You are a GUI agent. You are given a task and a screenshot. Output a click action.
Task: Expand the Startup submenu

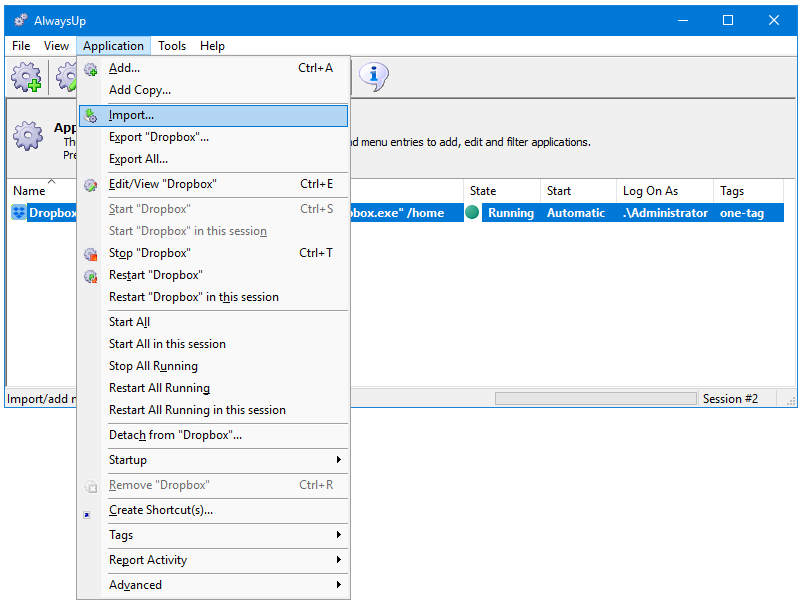pos(213,460)
